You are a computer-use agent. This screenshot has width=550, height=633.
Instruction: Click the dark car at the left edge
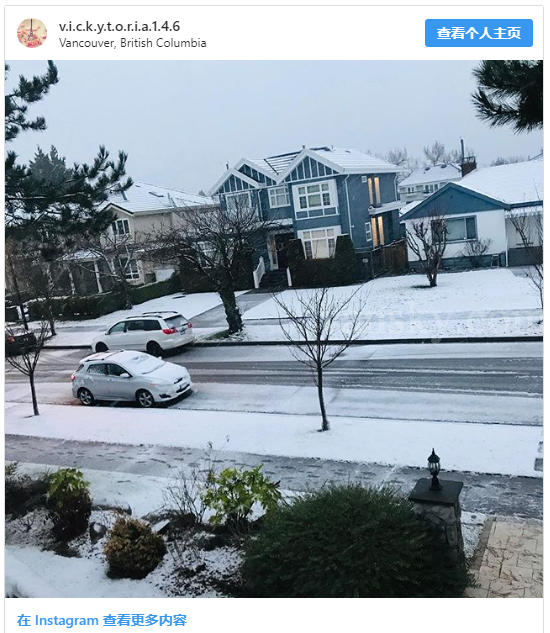pyautogui.click(x=20, y=338)
